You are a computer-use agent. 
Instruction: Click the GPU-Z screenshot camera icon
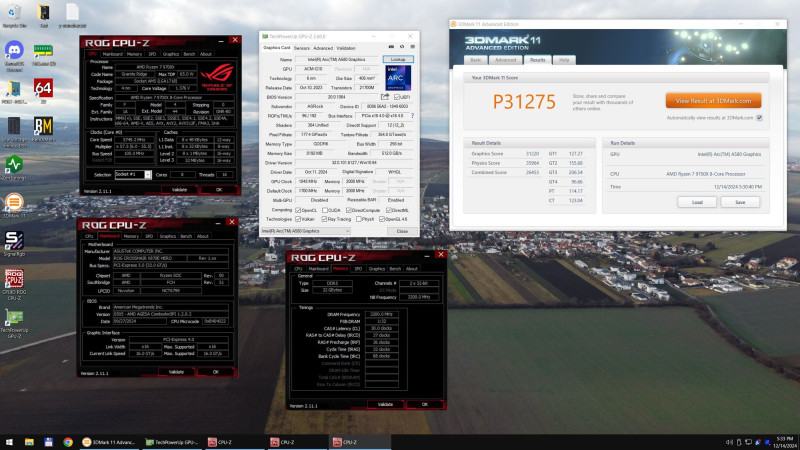click(391, 47)
